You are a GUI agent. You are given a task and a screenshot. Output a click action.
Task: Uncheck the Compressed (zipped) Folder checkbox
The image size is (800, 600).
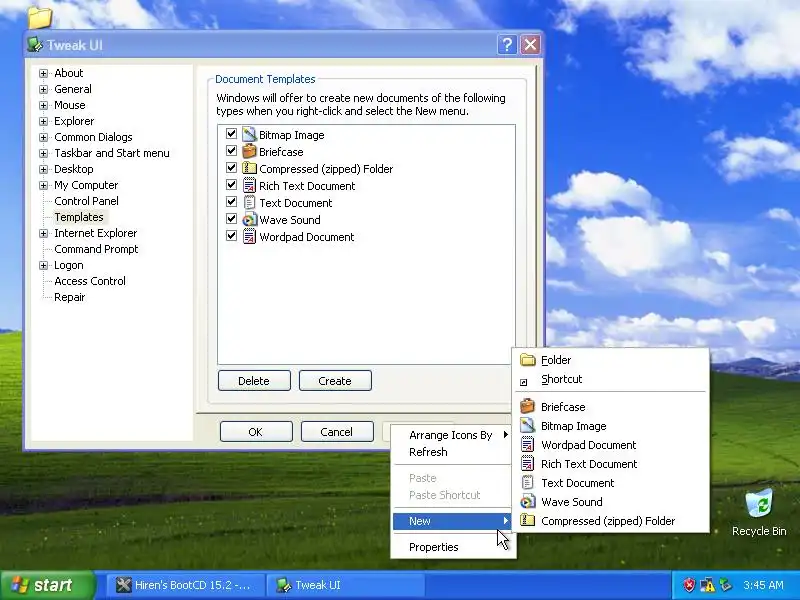coord(232,168)
